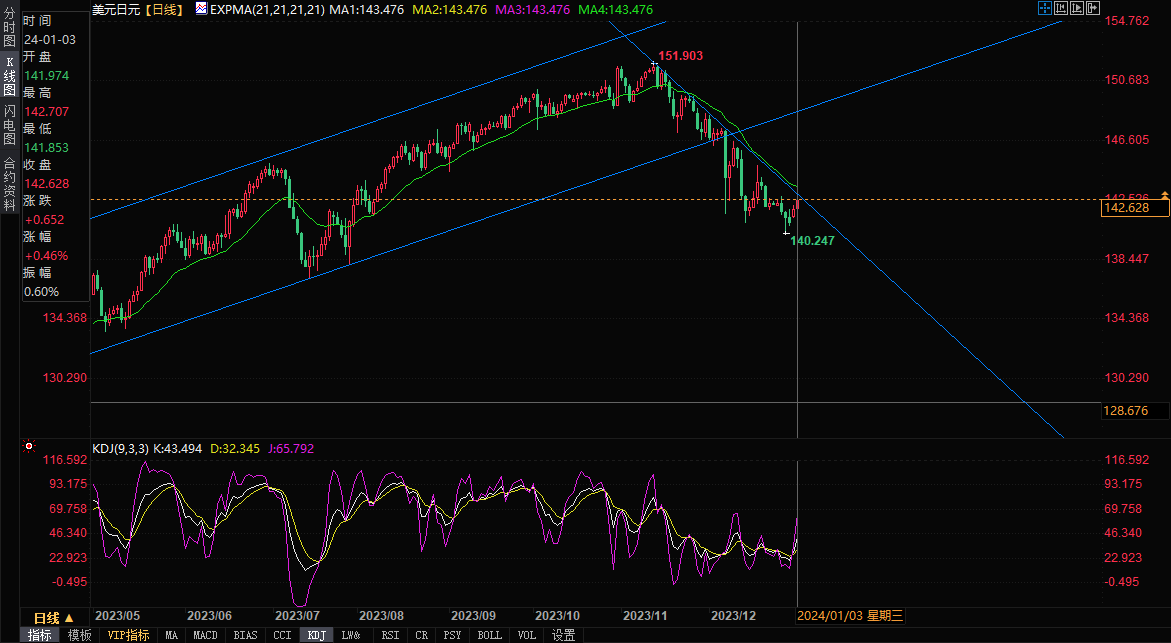
Task: Select the MACD indicator tab
Action: pyautogui.click(x=205, y=635)
